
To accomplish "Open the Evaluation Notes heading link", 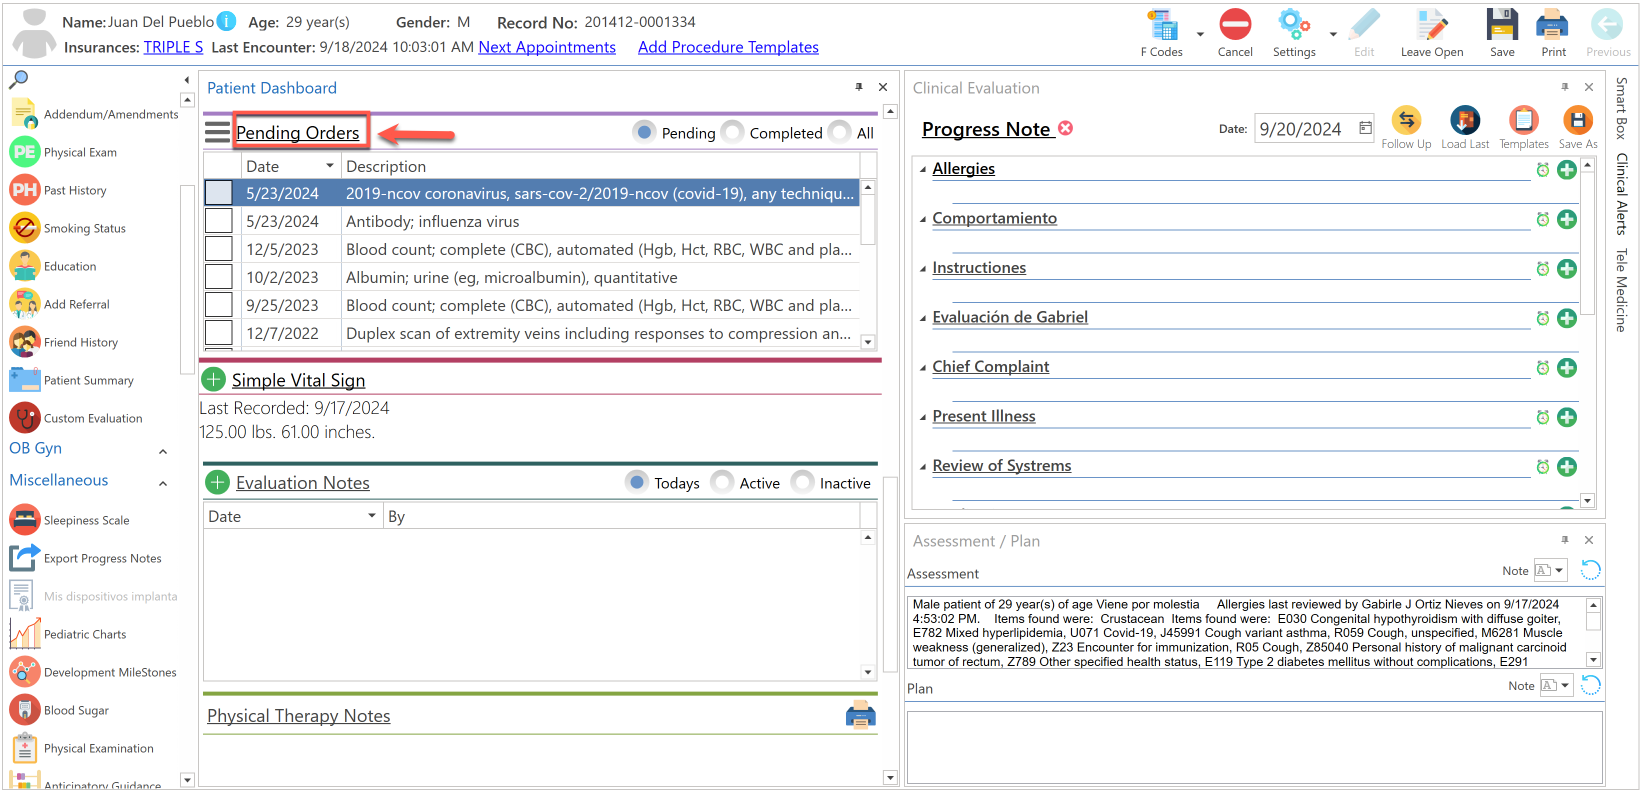I will coord(303,483).
